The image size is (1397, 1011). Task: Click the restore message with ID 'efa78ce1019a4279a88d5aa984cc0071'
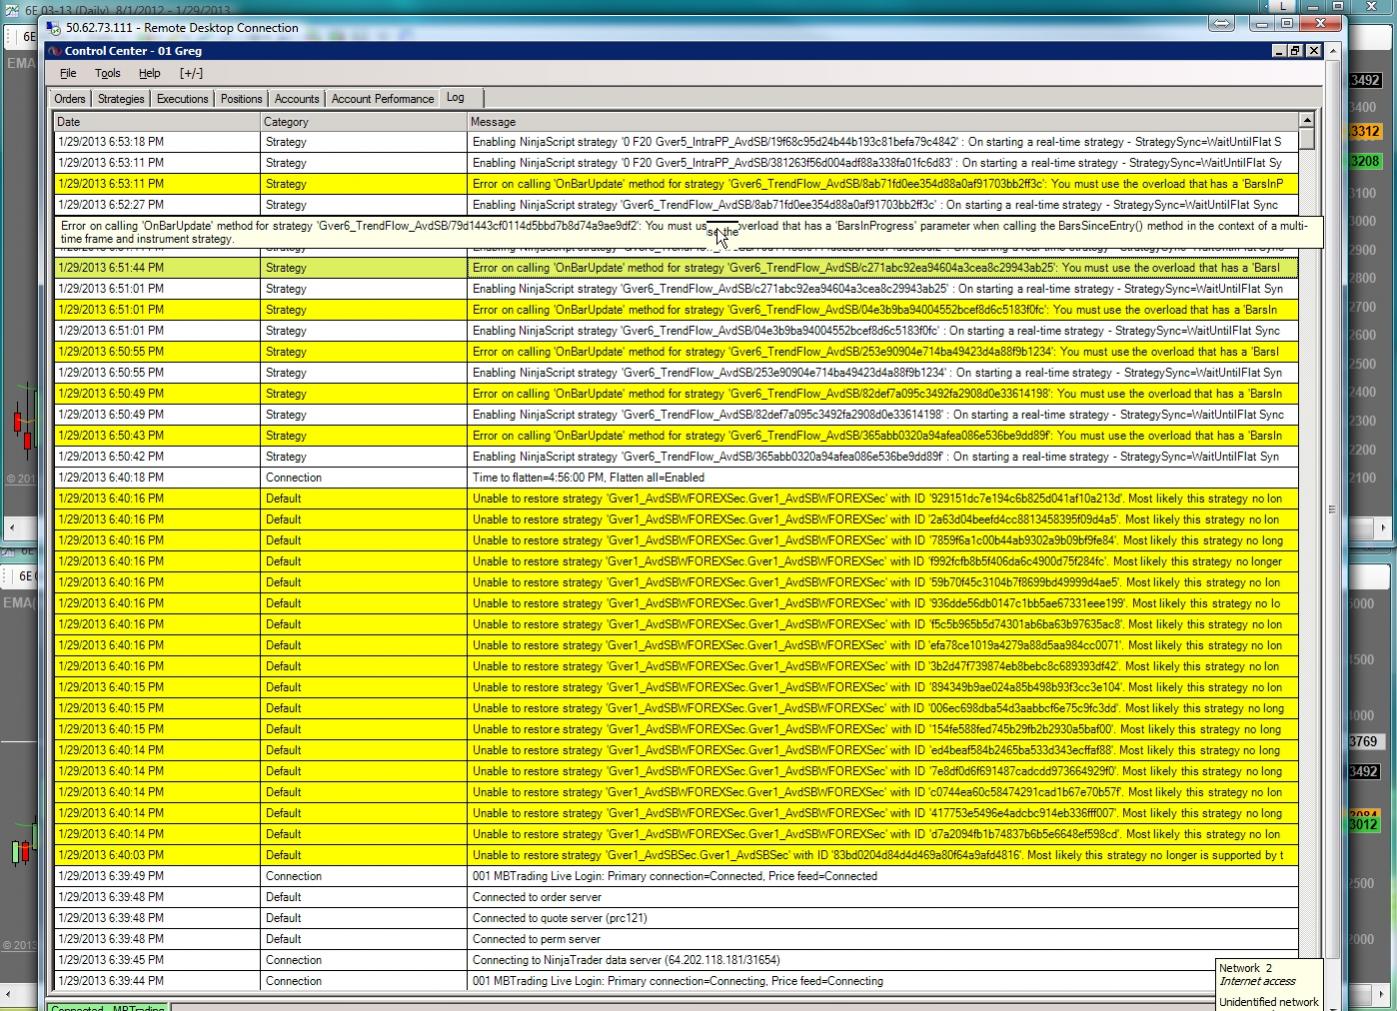pos(883,646)
